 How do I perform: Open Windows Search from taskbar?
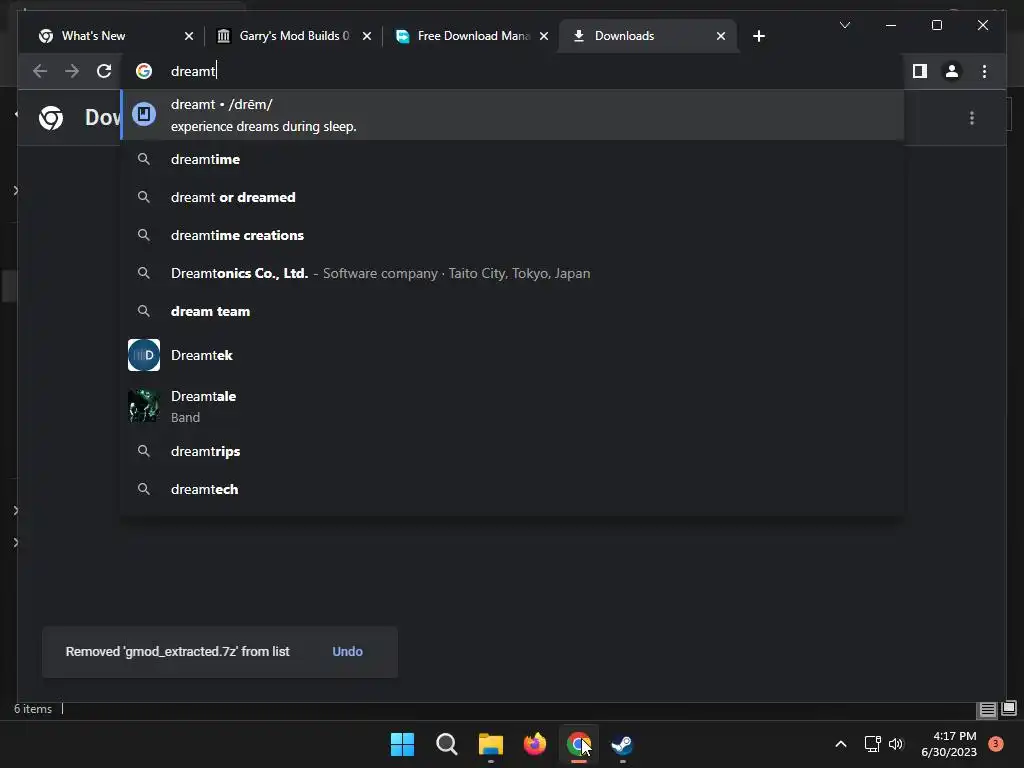447,744
